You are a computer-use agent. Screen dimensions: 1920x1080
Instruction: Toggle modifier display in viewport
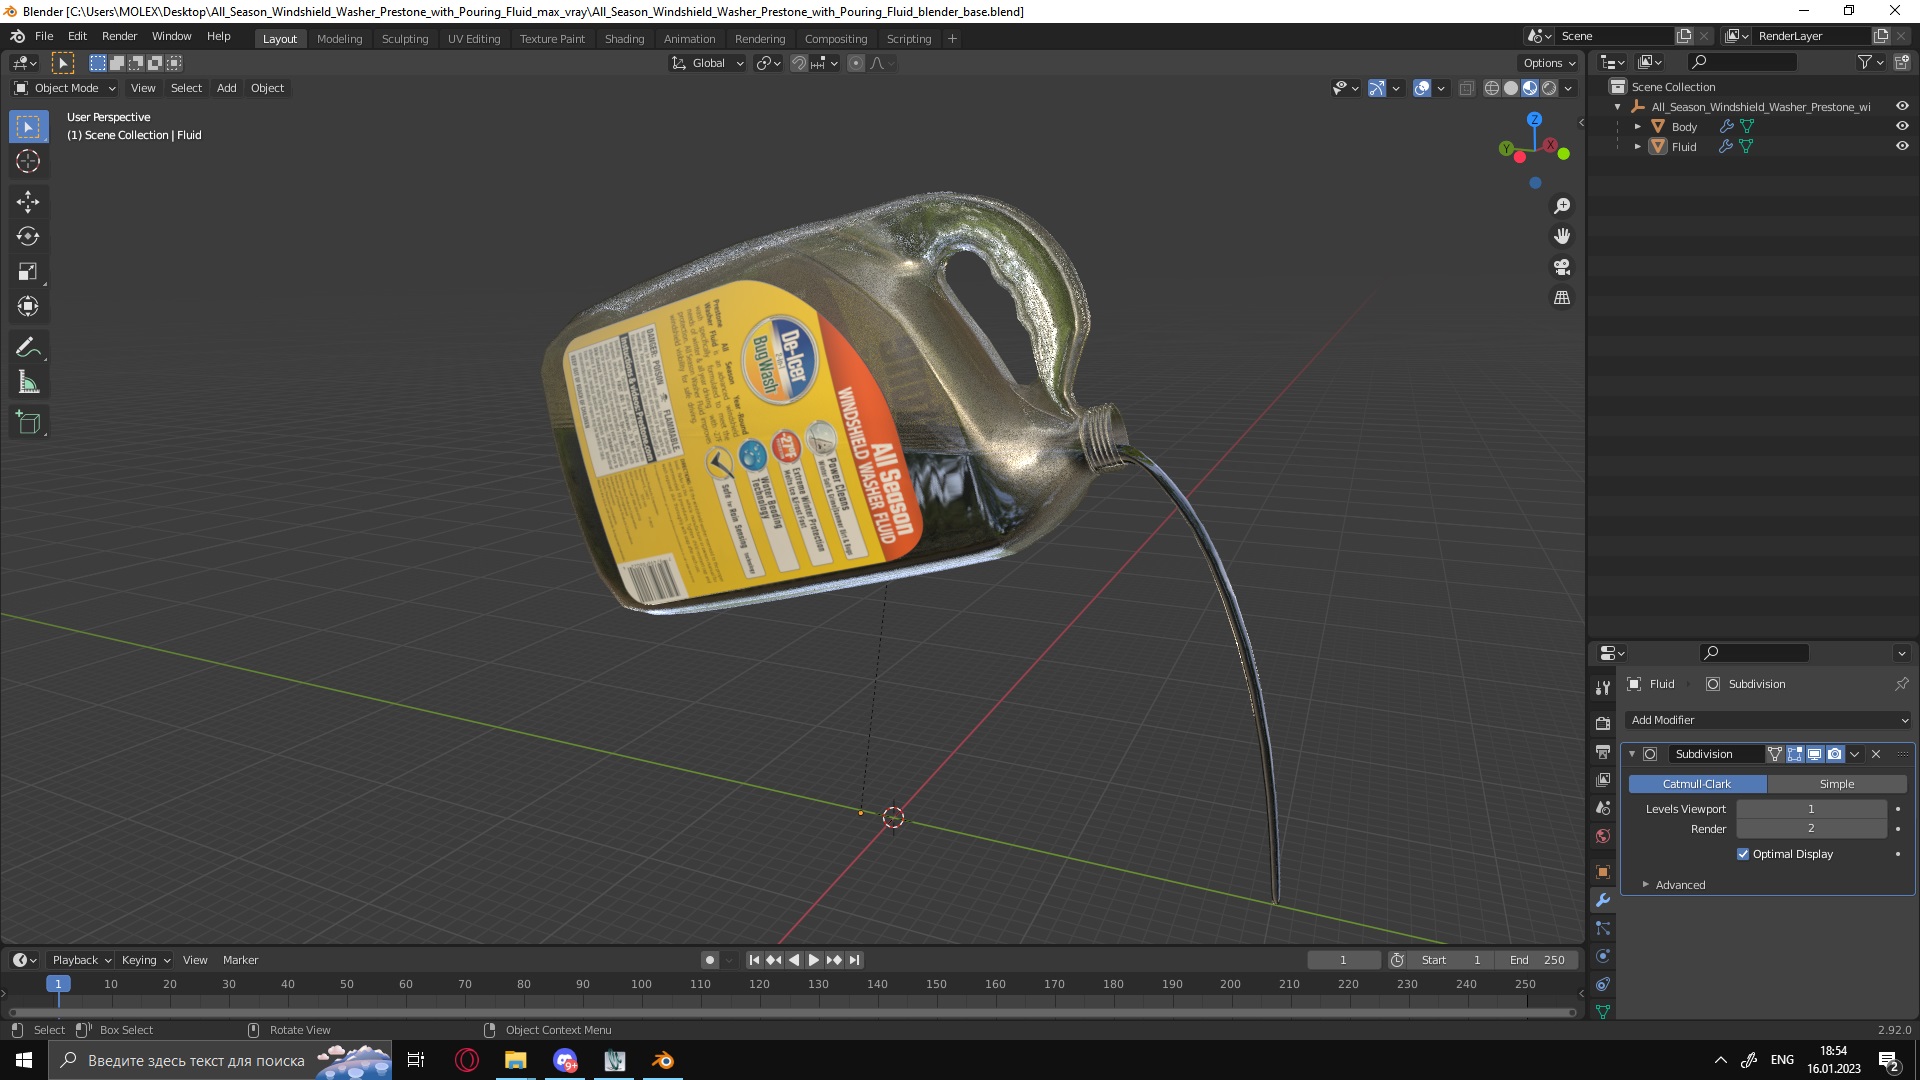point(1814,754)
